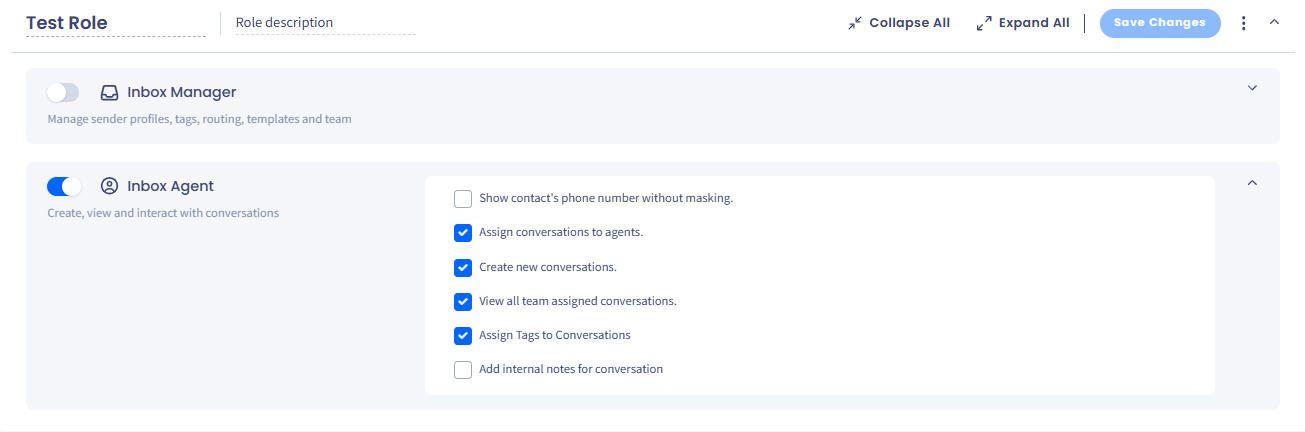Click the Expand All arrows icon
Image resolution: width=1305 pixels, height=432 pixels.
(x=984, y=23)
